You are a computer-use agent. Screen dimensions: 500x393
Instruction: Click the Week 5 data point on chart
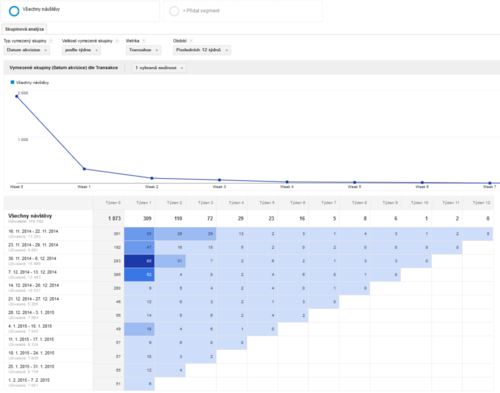coord(355,182)
